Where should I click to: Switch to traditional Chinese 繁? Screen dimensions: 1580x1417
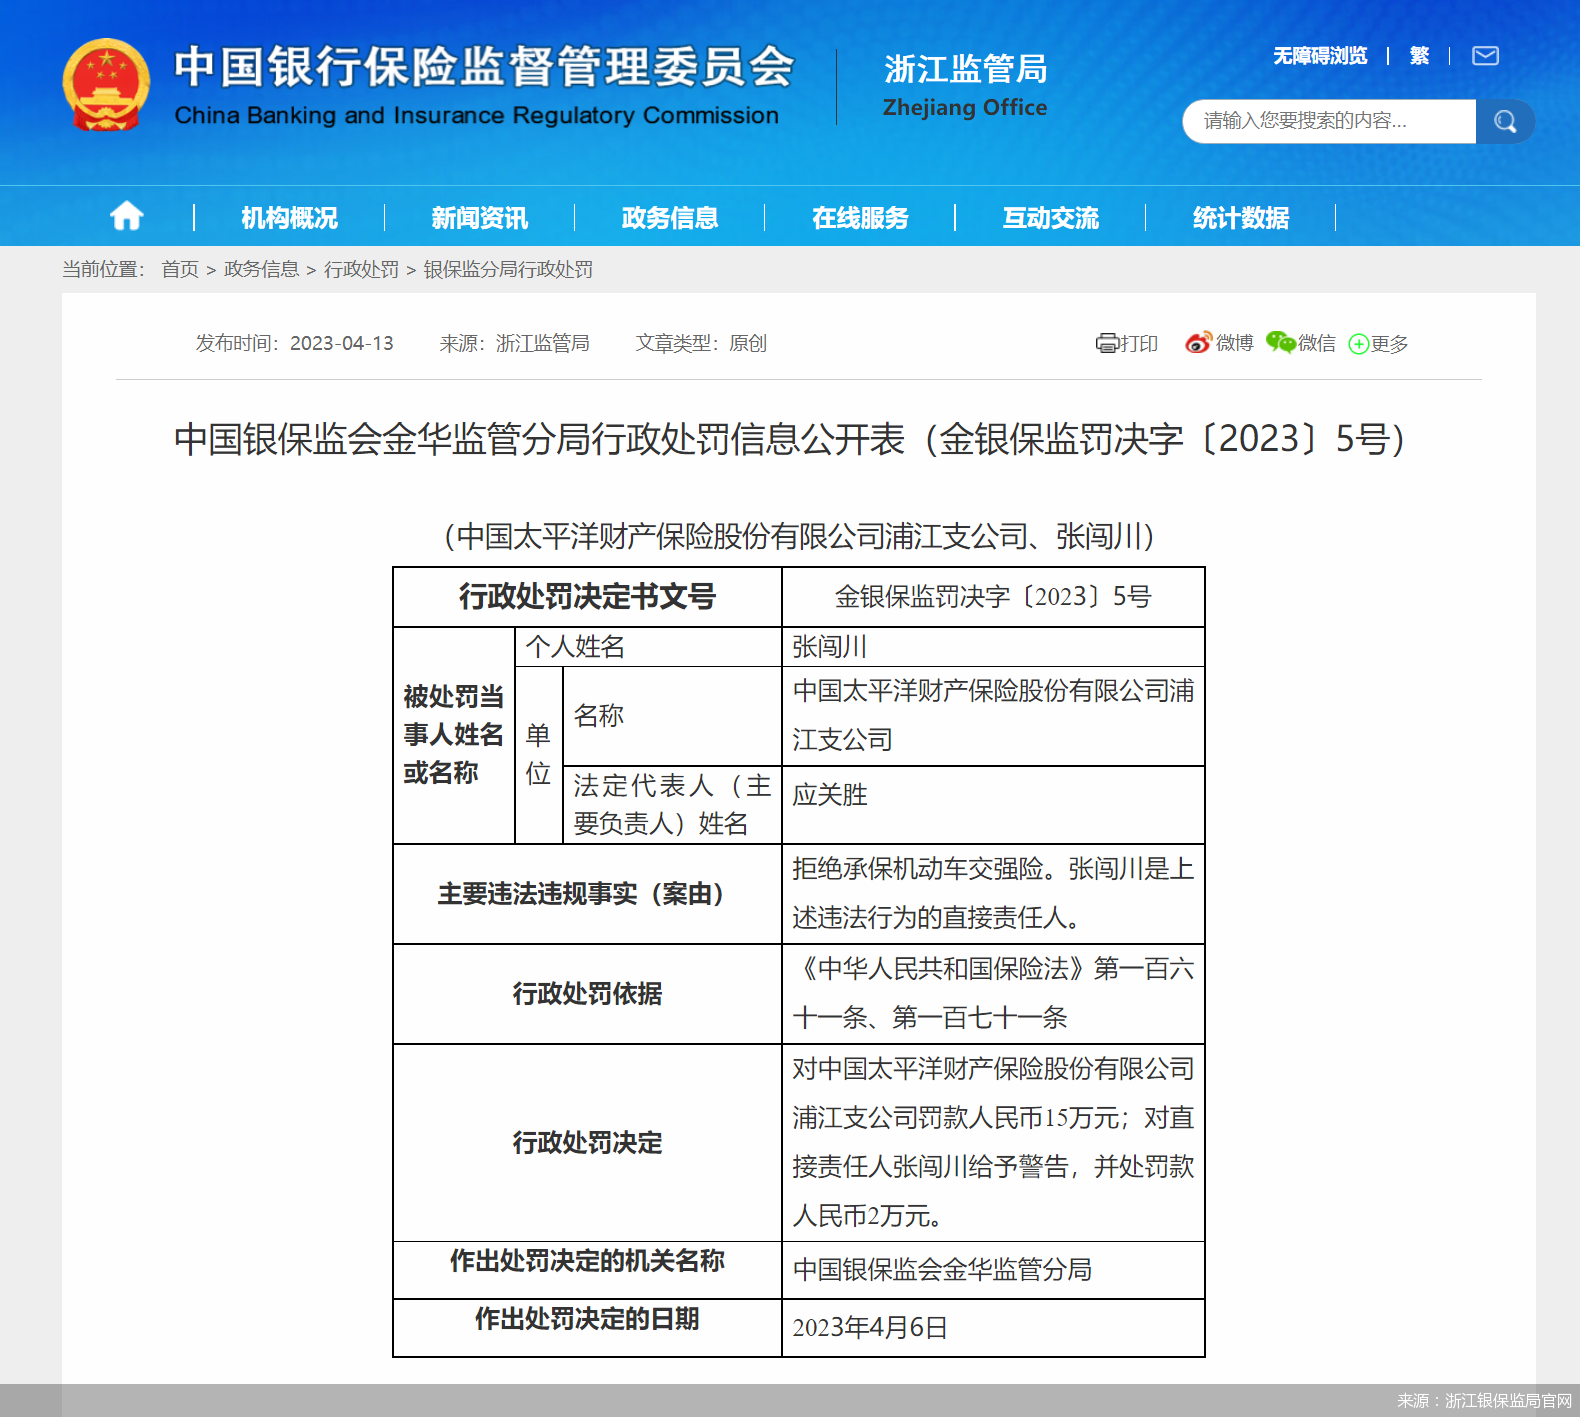coord(1419,56)
